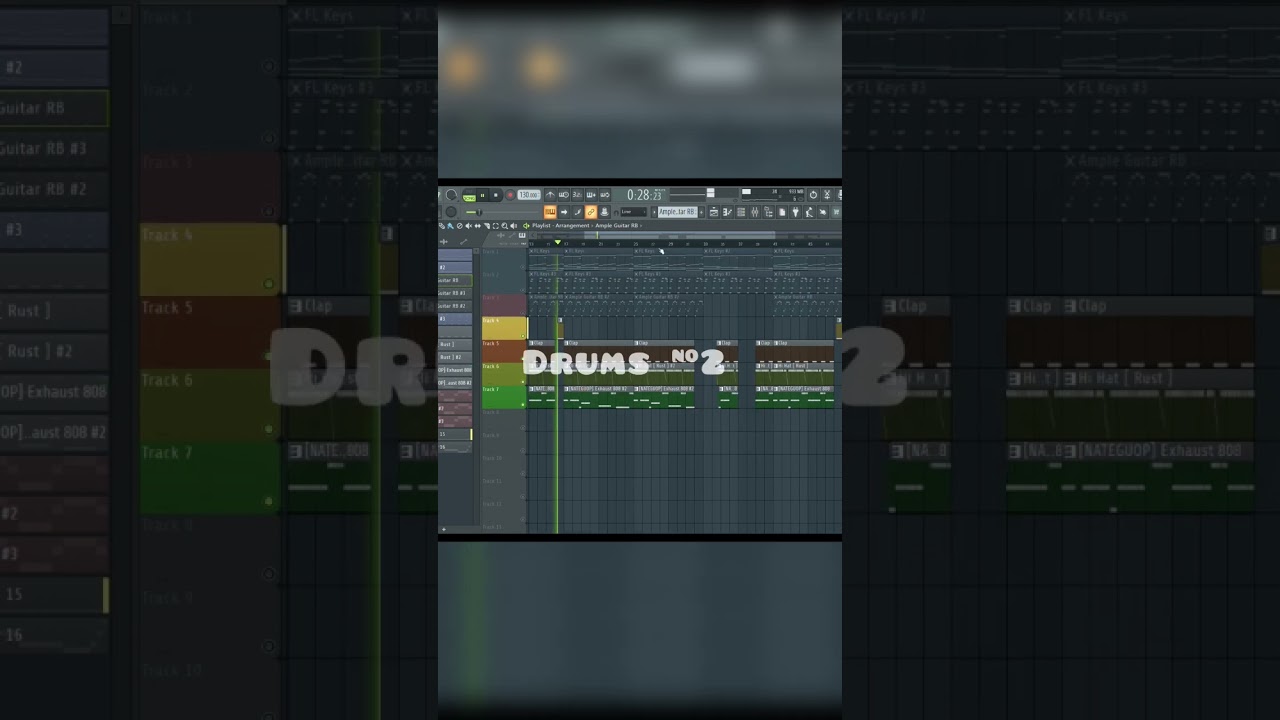Click the plus button beside pattern selector
The height and width of the screenshot is (720, 1280).
point(701,212)
